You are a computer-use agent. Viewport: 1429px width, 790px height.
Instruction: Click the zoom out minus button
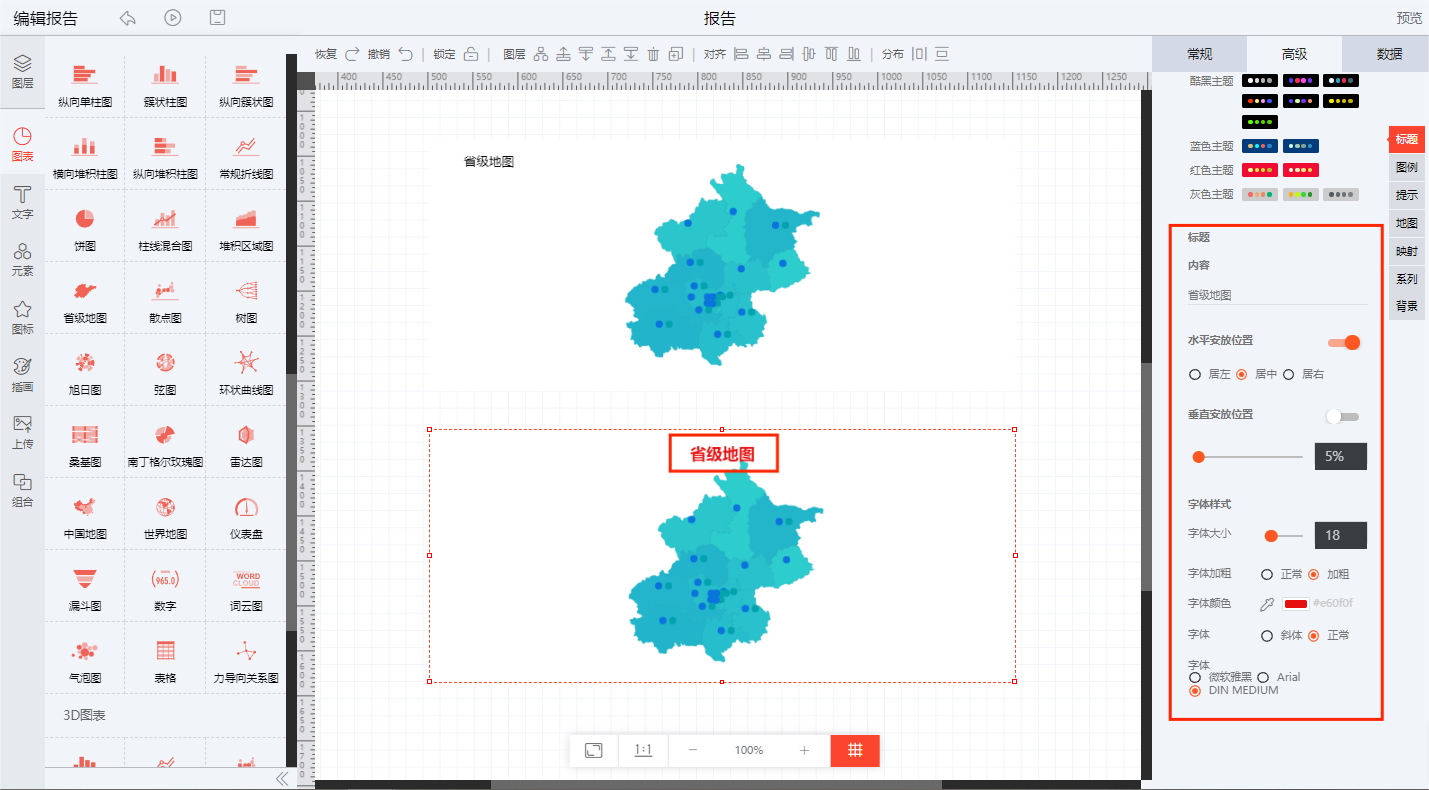[692, 750]
